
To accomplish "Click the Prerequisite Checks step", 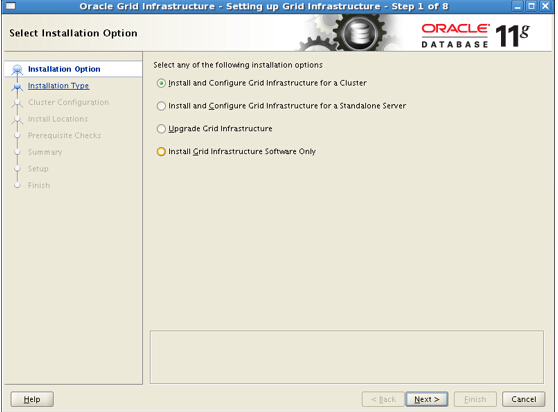I will pyautogui.click(x=64, y=136).
